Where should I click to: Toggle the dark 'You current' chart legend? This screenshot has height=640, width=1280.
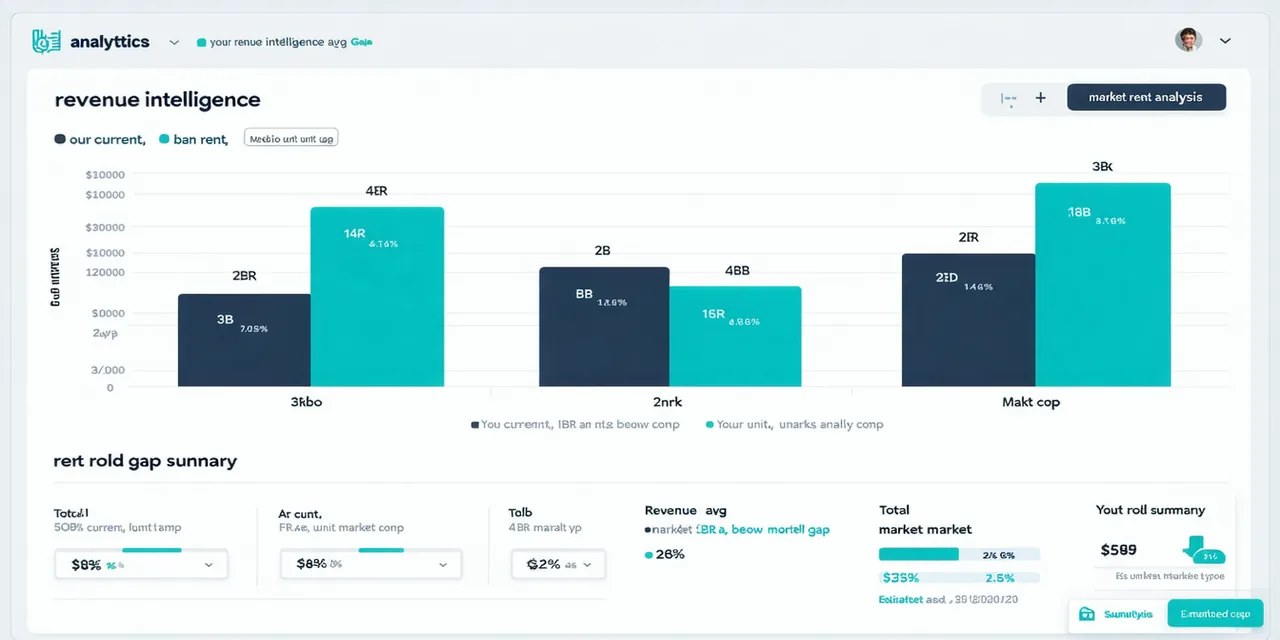click(x=575, y=424)
